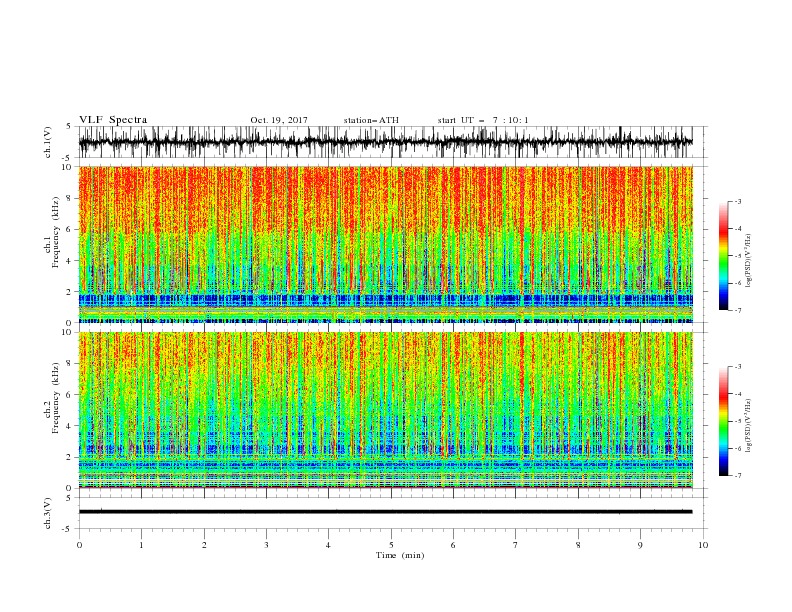Image resolution: width=792 pixels, height=612 pixels.
Task: Click the 'ch.1(V)' axis label
Action: (48, 142)
